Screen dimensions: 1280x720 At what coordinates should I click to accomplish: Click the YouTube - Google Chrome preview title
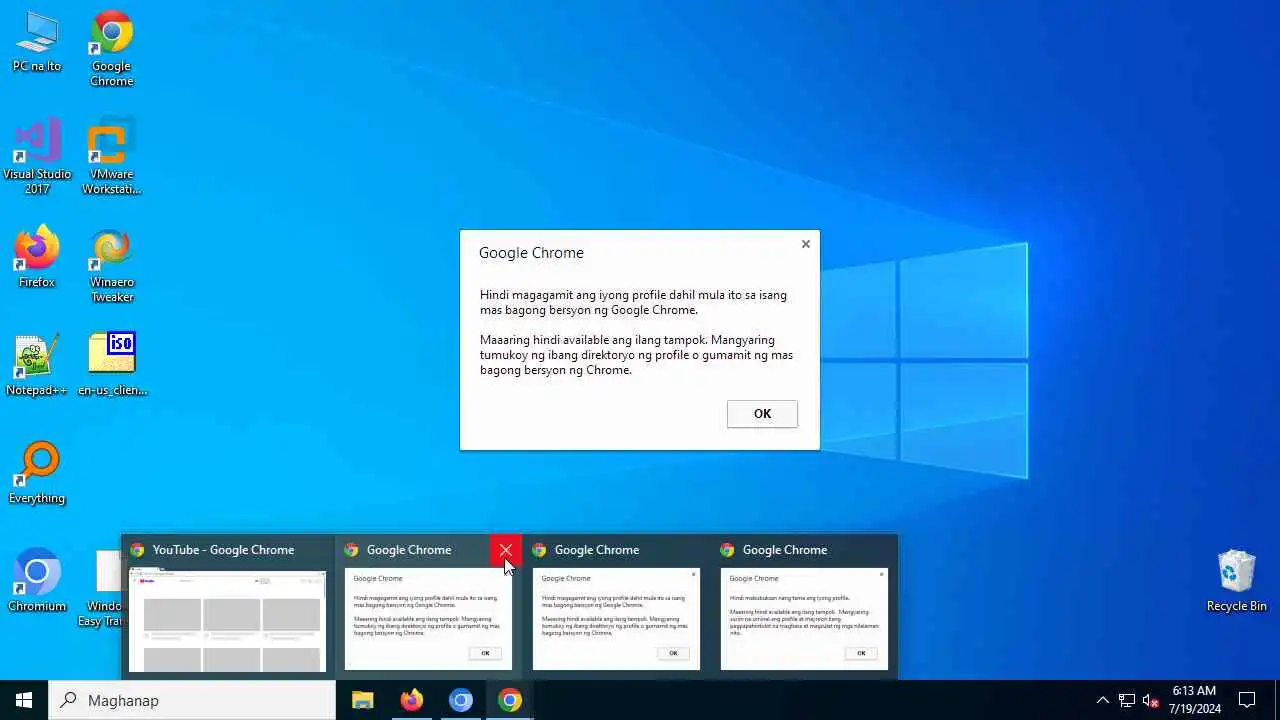[223, 550]
